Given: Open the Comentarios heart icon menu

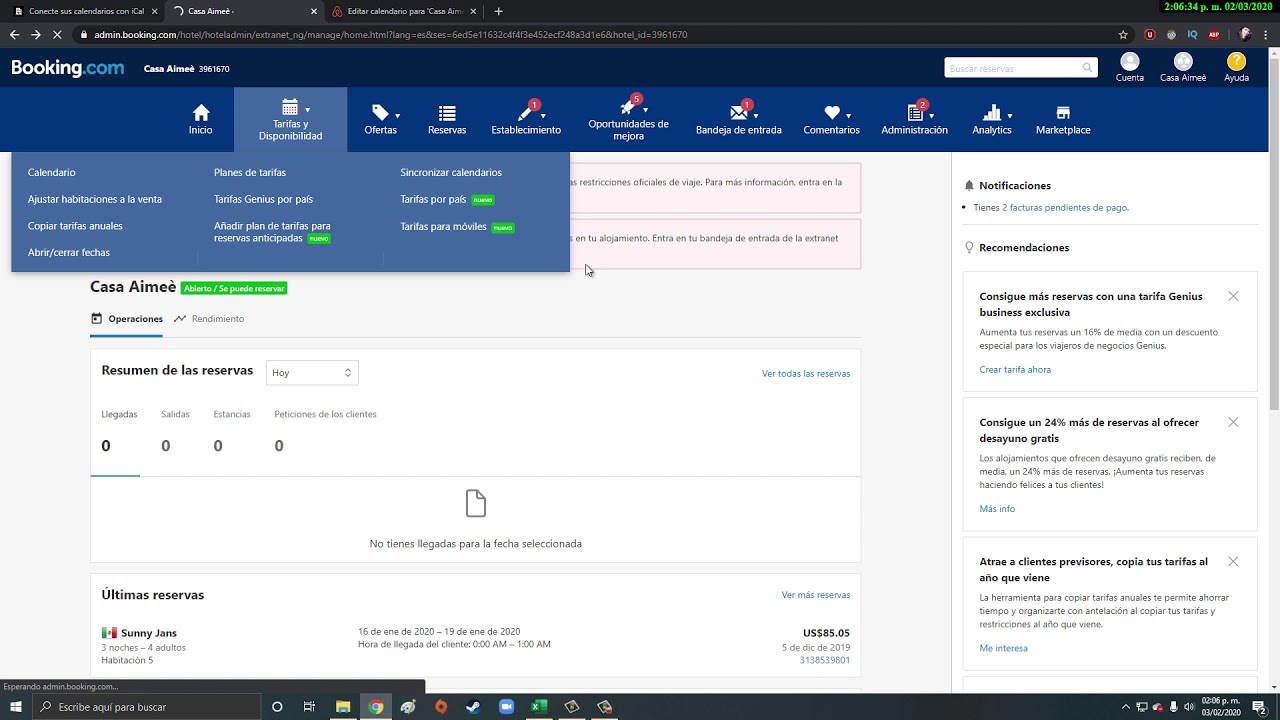Looking at the screenshot, I should click(x=832, y=113).
